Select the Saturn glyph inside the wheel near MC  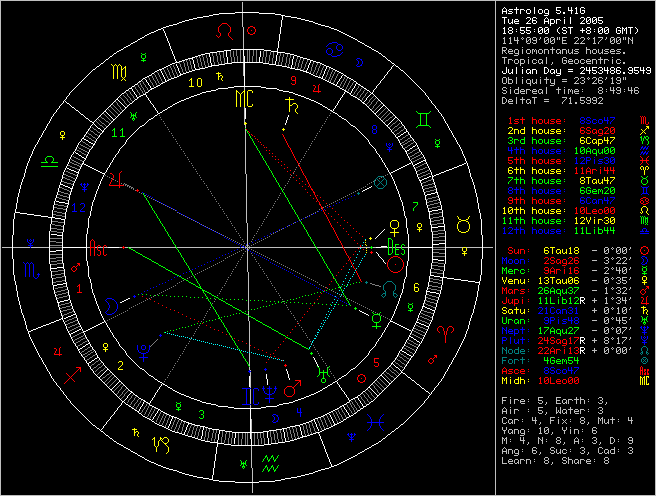pyautogui.click(x=293, y=104)
